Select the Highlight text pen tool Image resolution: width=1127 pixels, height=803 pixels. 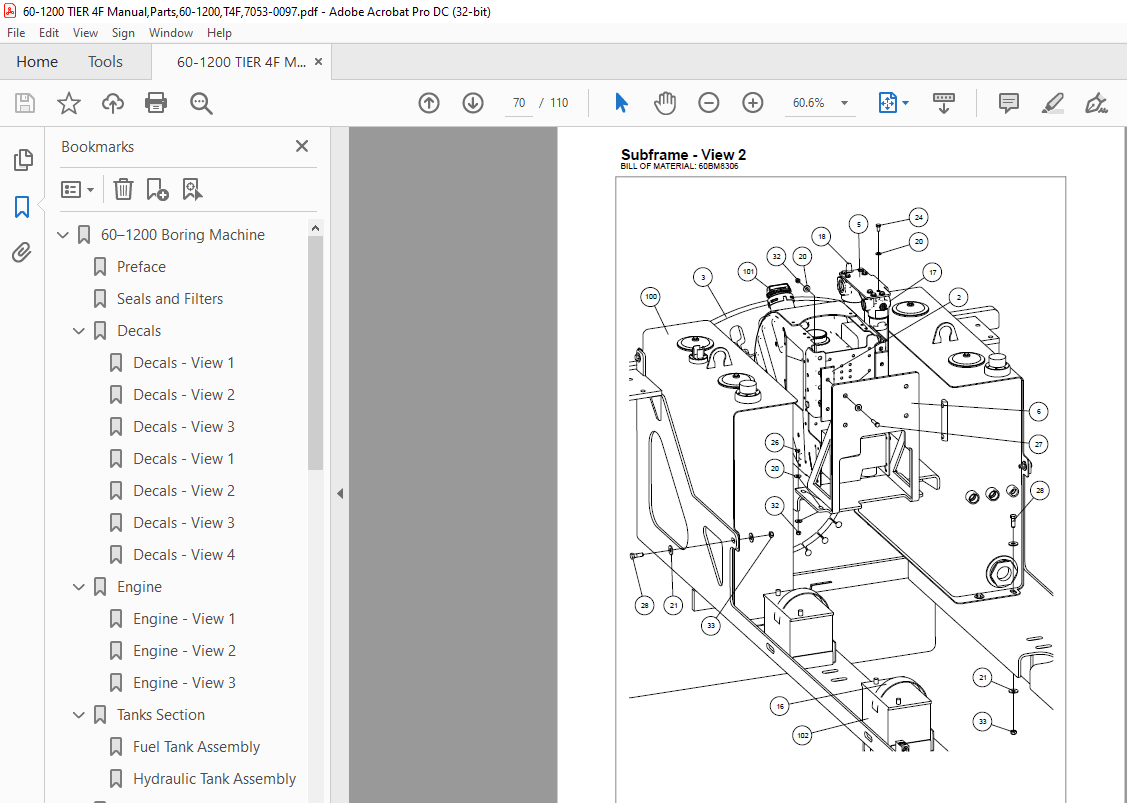1053,103
